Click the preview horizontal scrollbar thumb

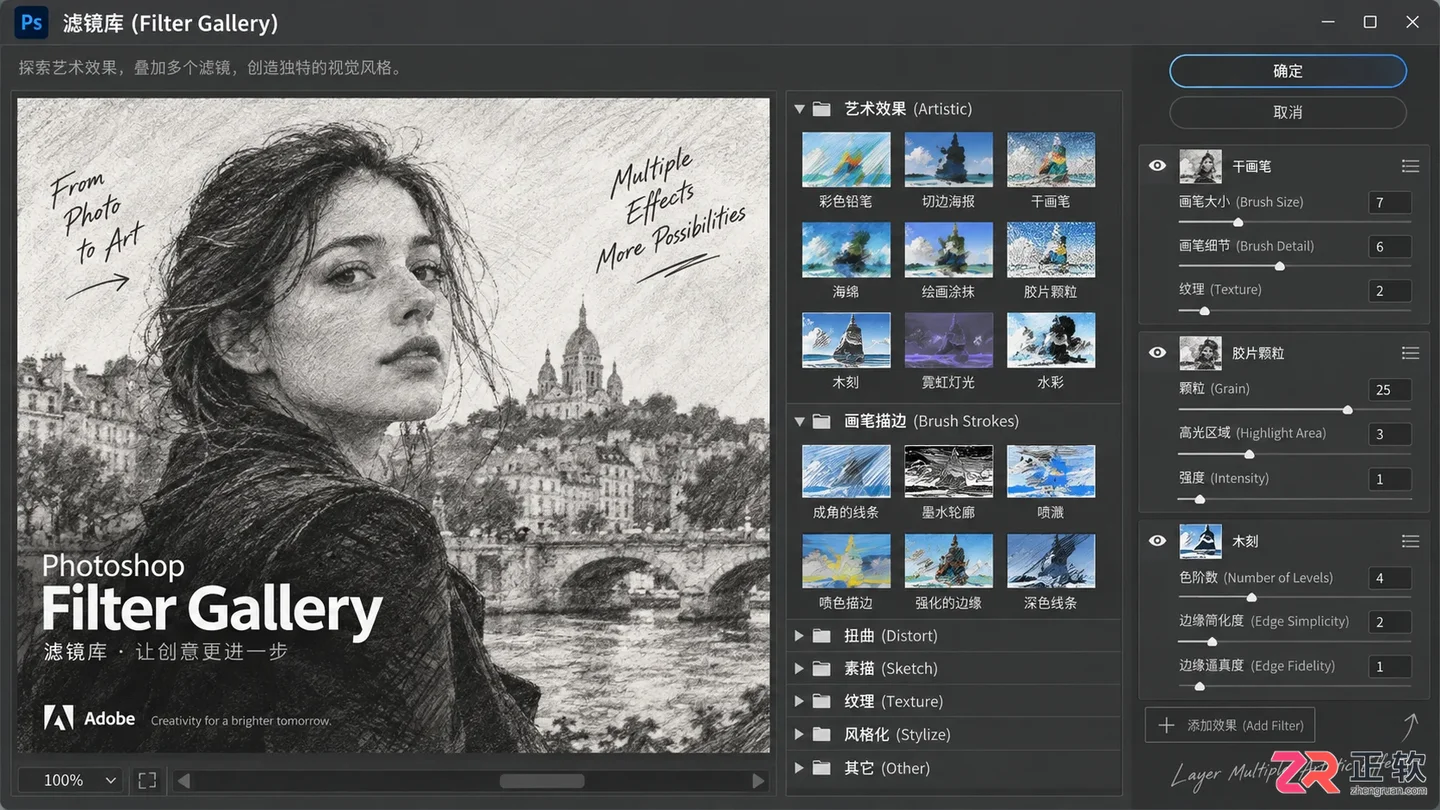tap(542, 780)
